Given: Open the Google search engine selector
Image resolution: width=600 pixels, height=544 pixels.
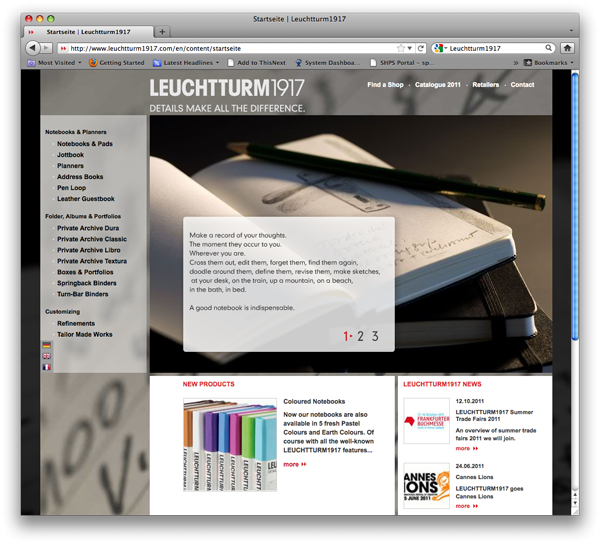Looking at the screenshot, I should 440,48.
